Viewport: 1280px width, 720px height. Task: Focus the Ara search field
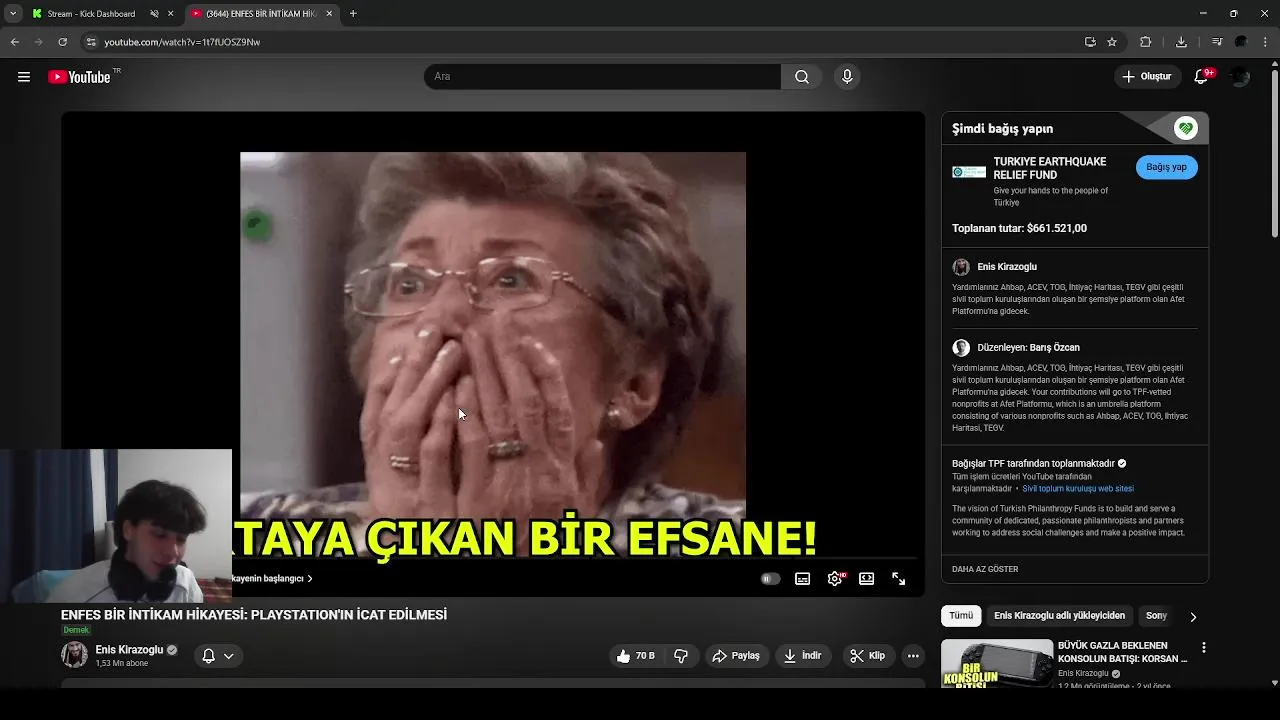tap(602, 77)
